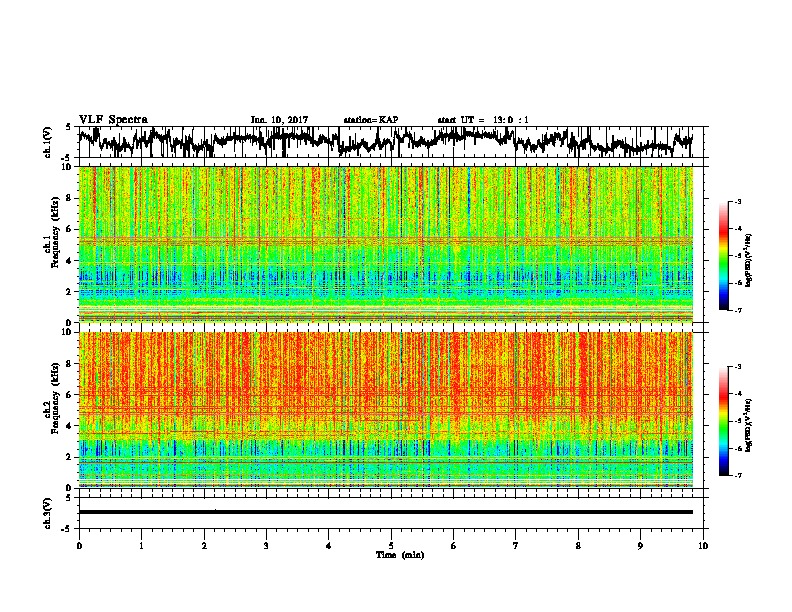Screen dimensions: 792x612
Task: Click the 'station=KAP' header label
Action: click(x=371, y=120)
